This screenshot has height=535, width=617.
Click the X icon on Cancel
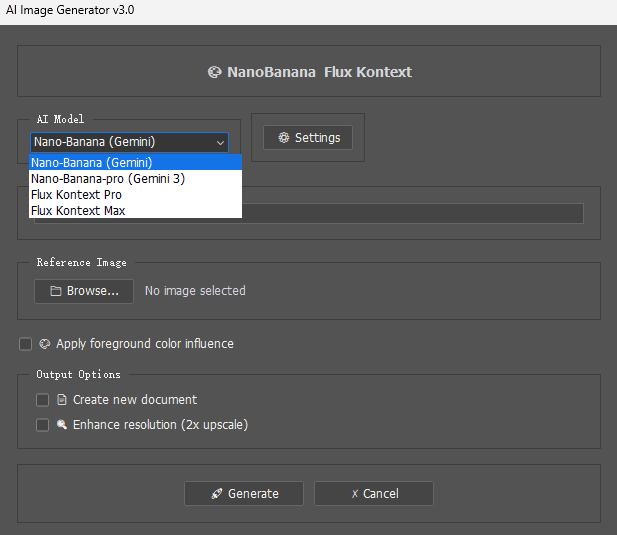click(354, 494)
